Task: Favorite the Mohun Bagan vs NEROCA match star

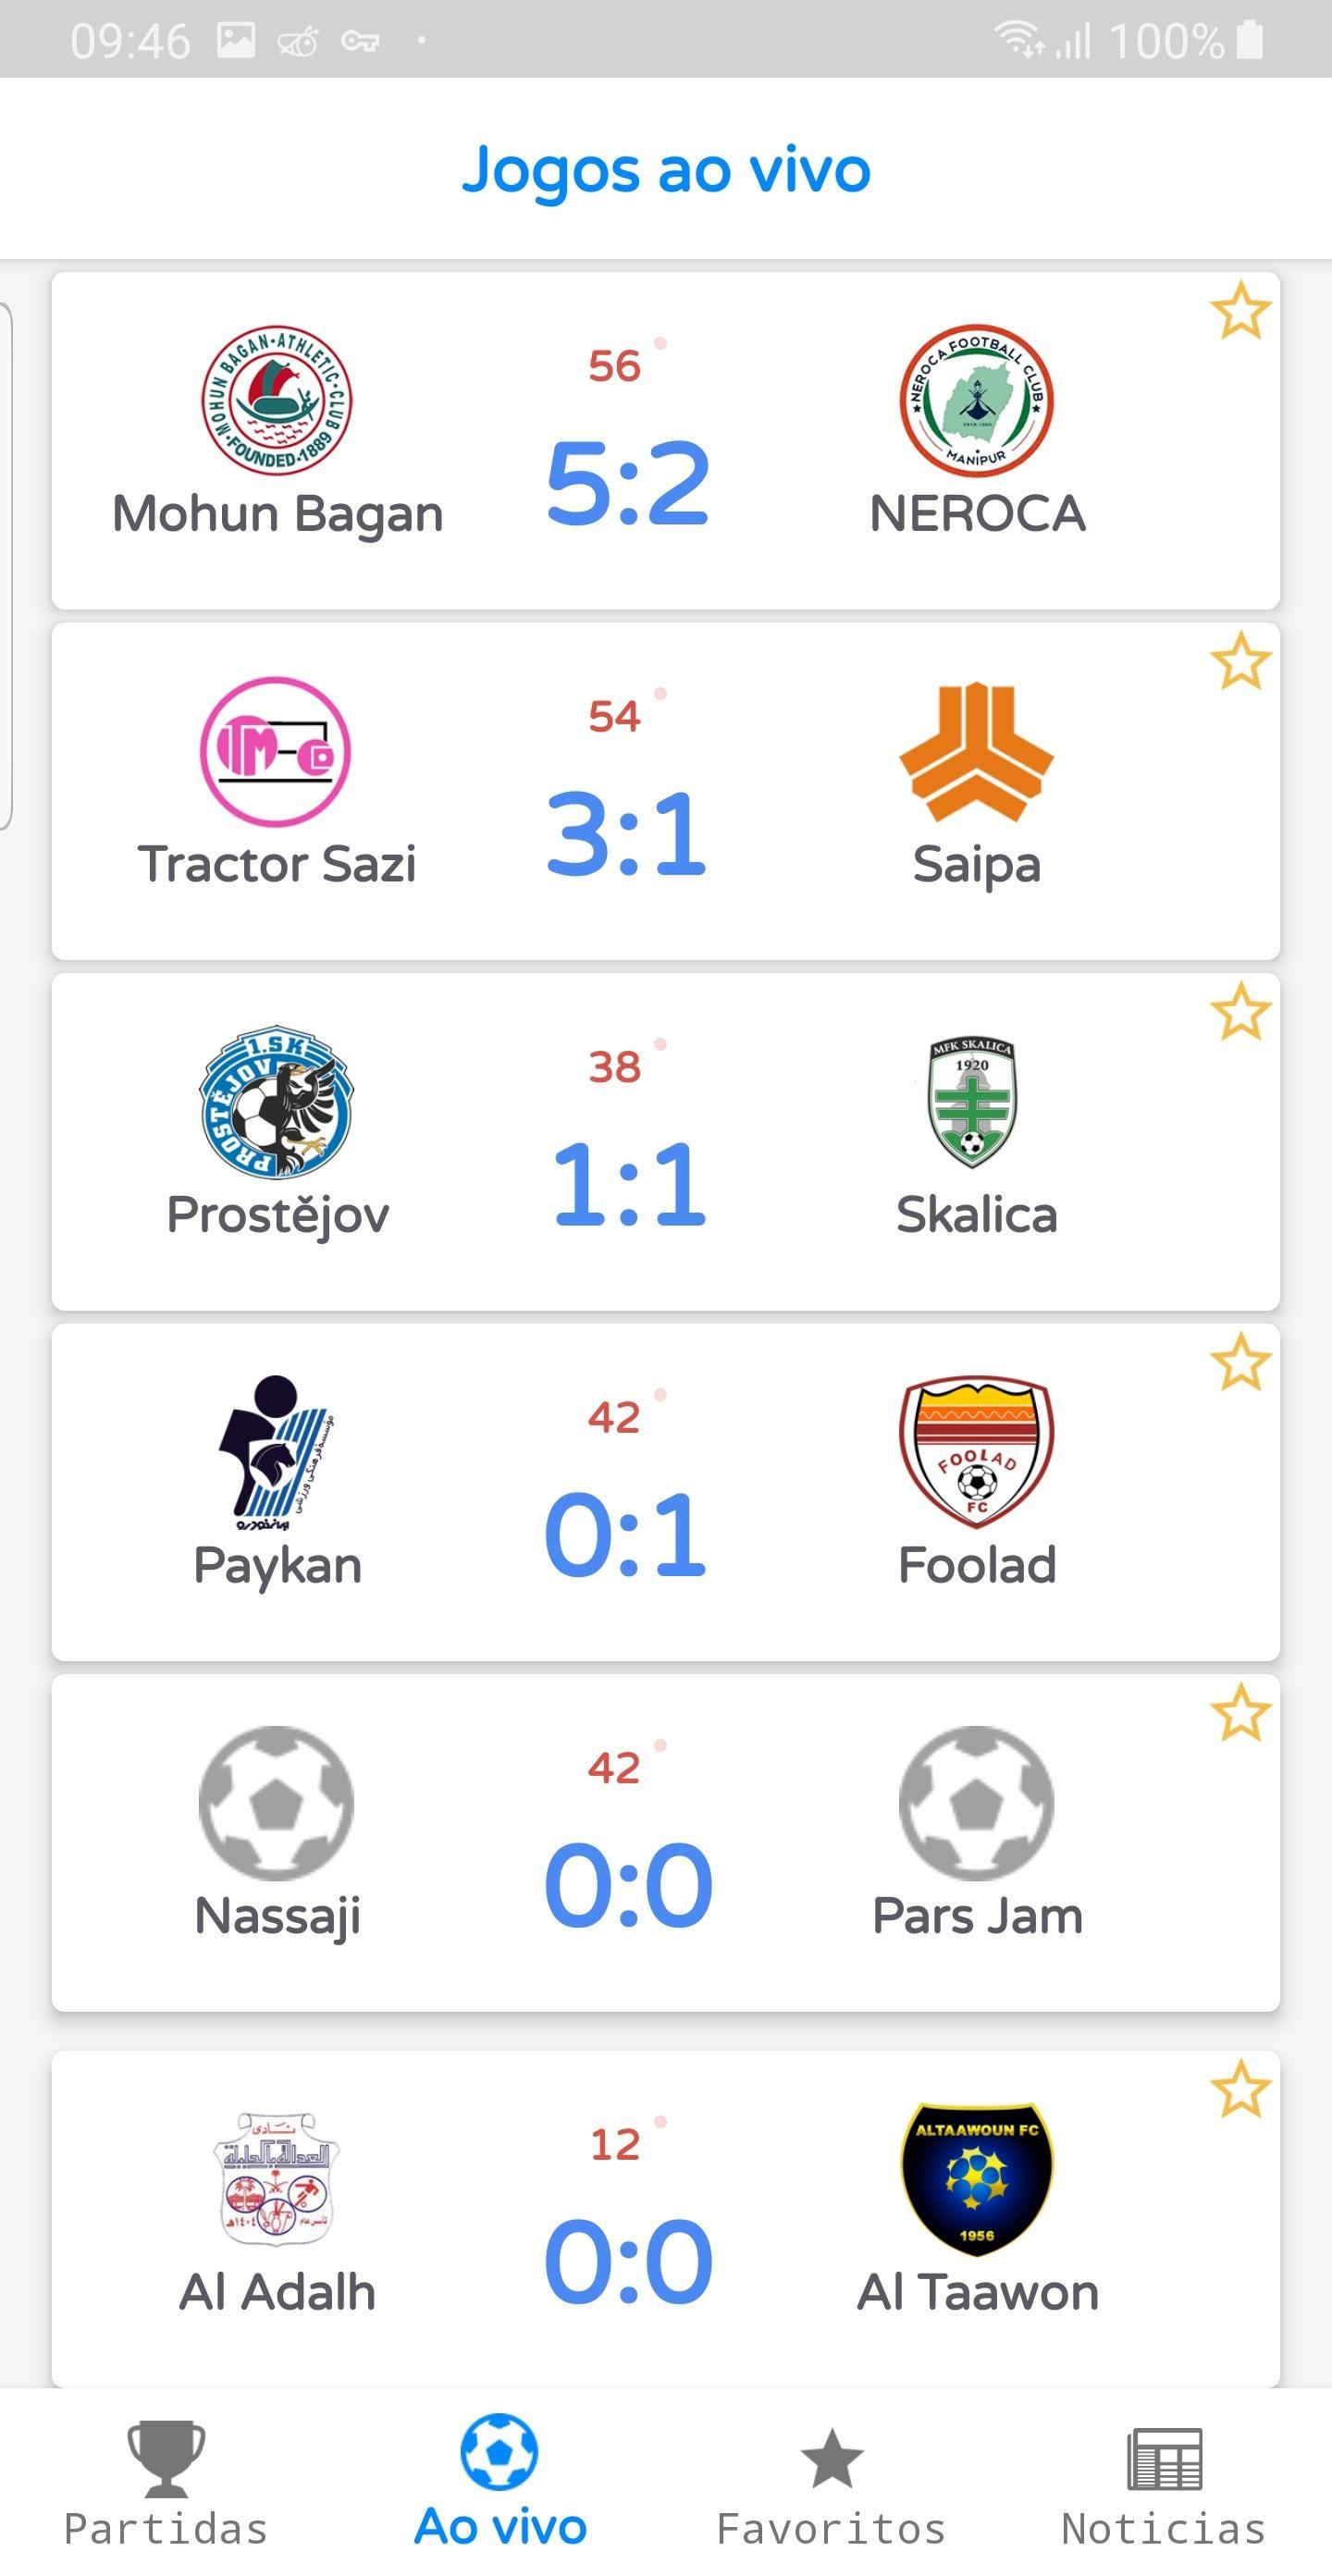Action: tap(1240, 310)
